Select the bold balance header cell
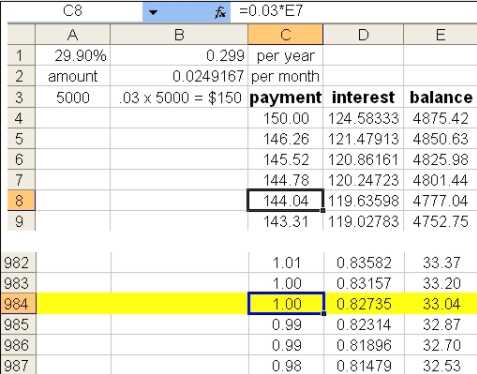Viewport: 477px width, 374px height. coord(440,97)
